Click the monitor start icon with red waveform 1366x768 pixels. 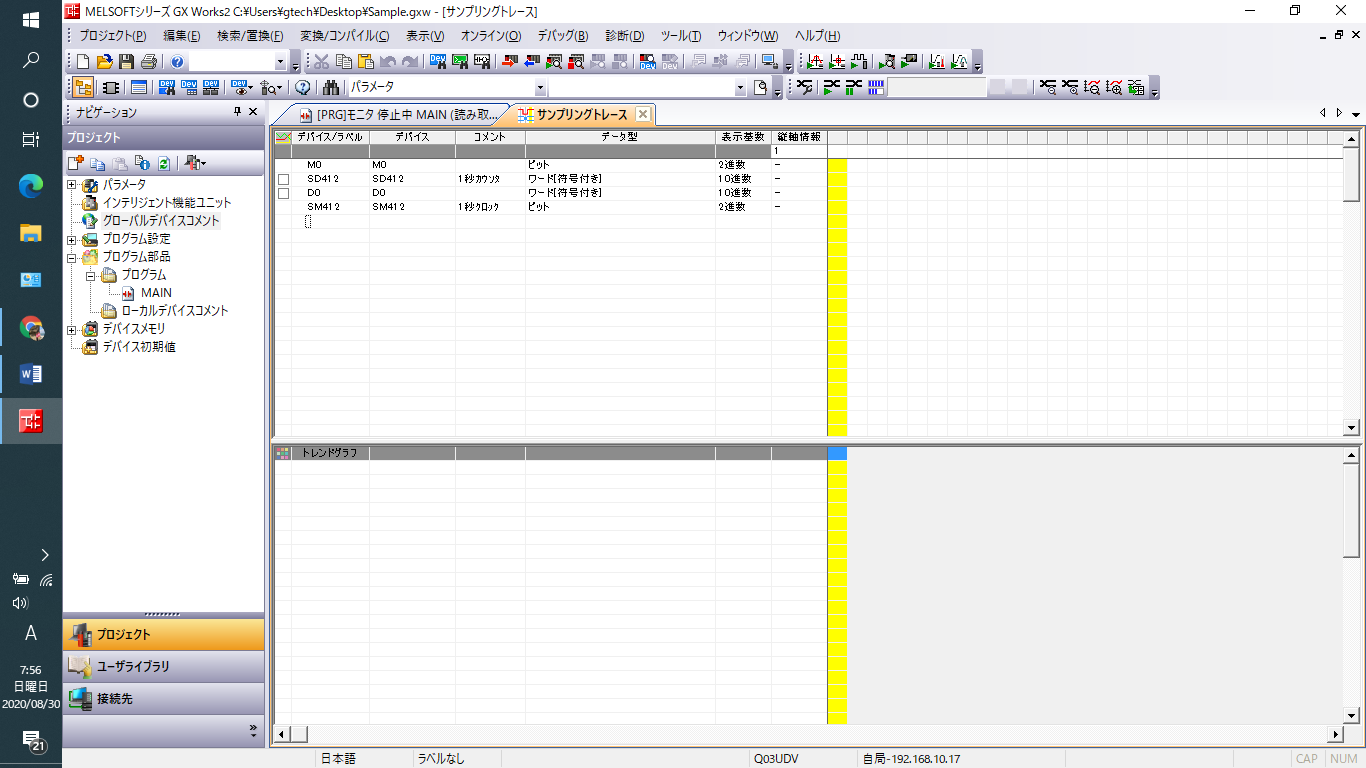point(814,61)
